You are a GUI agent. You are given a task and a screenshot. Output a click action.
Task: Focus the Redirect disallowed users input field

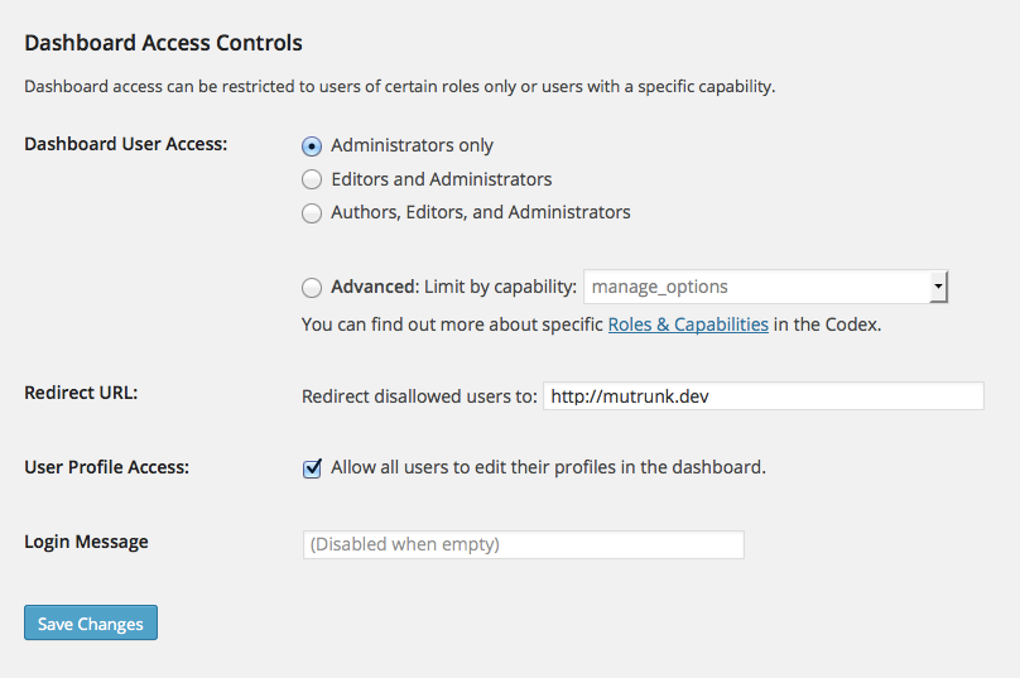[x=760, y=396]
